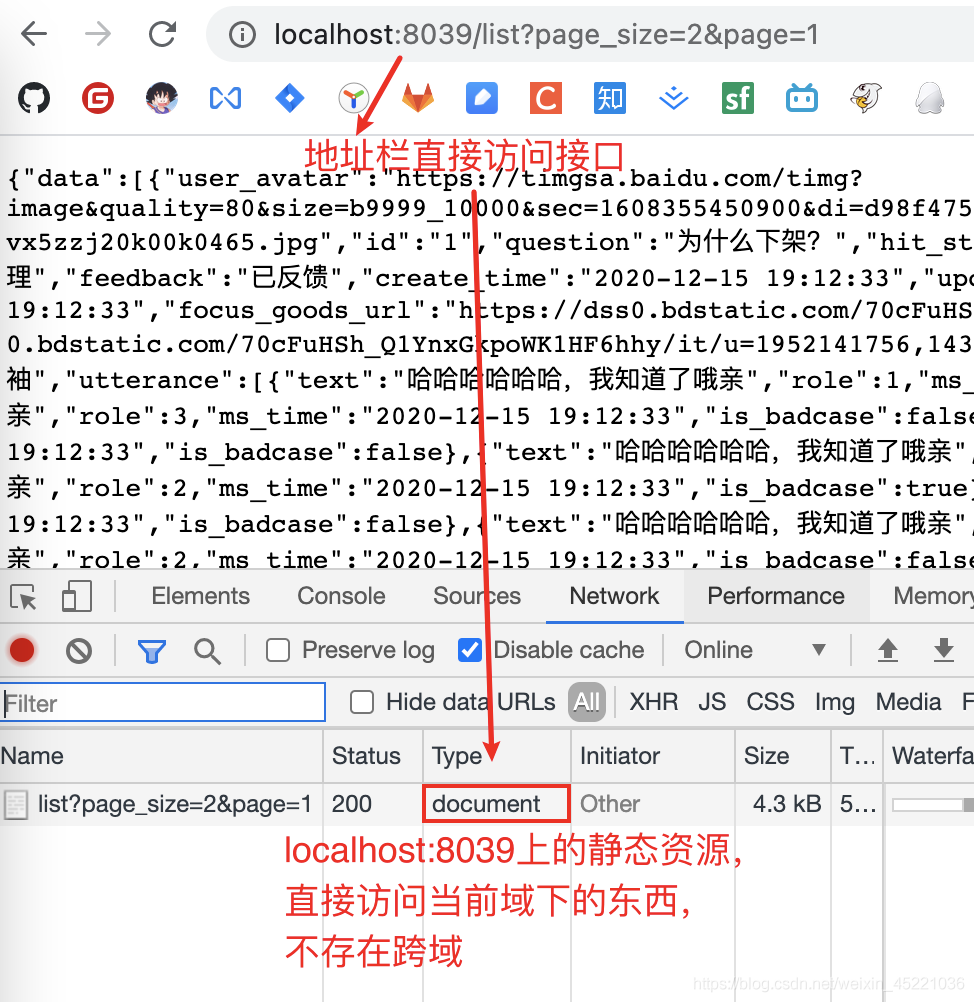Stop recording network log
The width and height of the screenshot is (974, 1002).
pos(22,651)
